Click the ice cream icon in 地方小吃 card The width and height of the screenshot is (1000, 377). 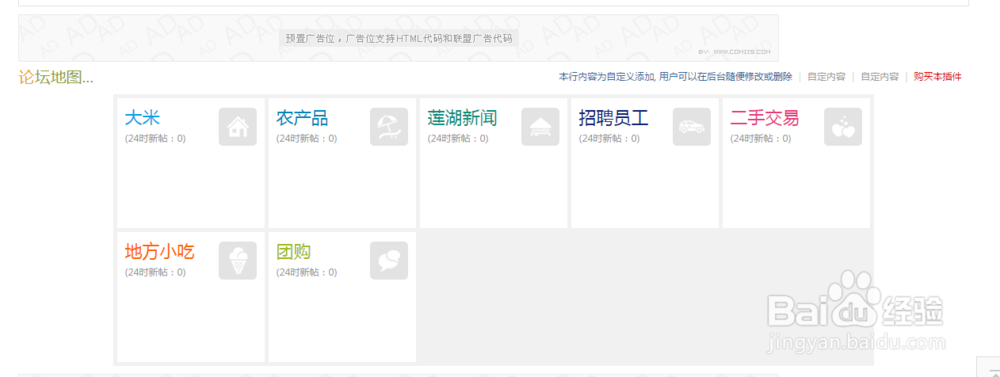(238, 260)
